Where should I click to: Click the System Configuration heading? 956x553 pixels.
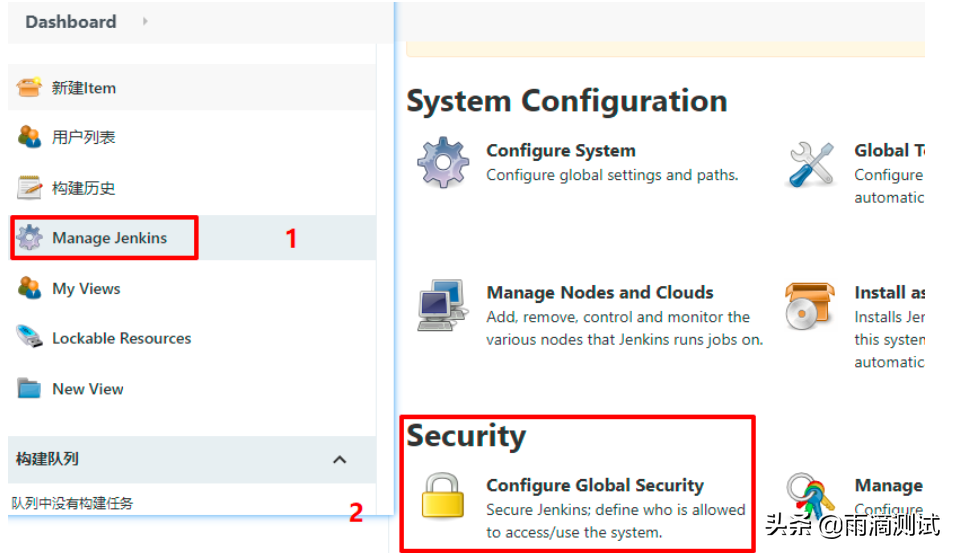click(567, 101)
